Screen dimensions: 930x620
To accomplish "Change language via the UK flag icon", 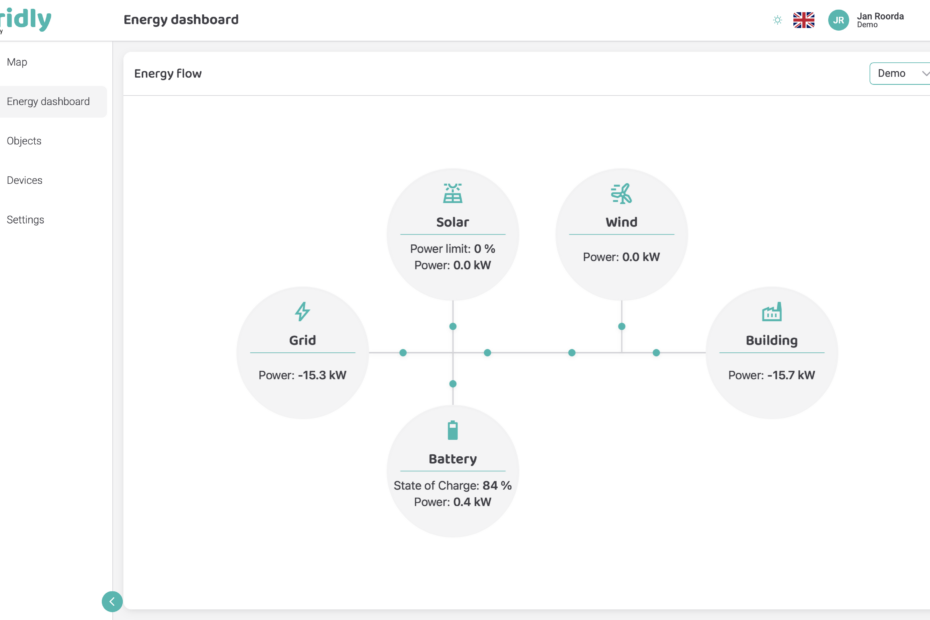I will 803,18.
